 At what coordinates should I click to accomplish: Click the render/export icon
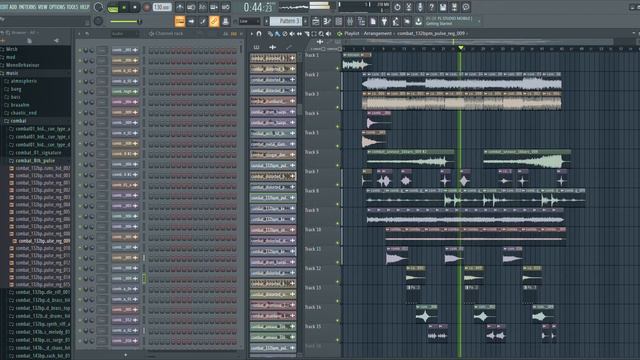tap(454, 7)
